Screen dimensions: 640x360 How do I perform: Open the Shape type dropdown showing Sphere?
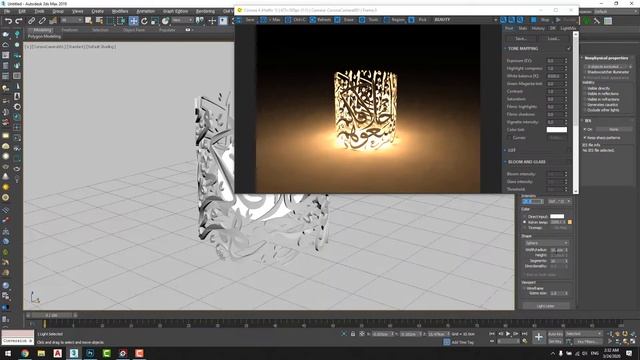coord(546,243)
